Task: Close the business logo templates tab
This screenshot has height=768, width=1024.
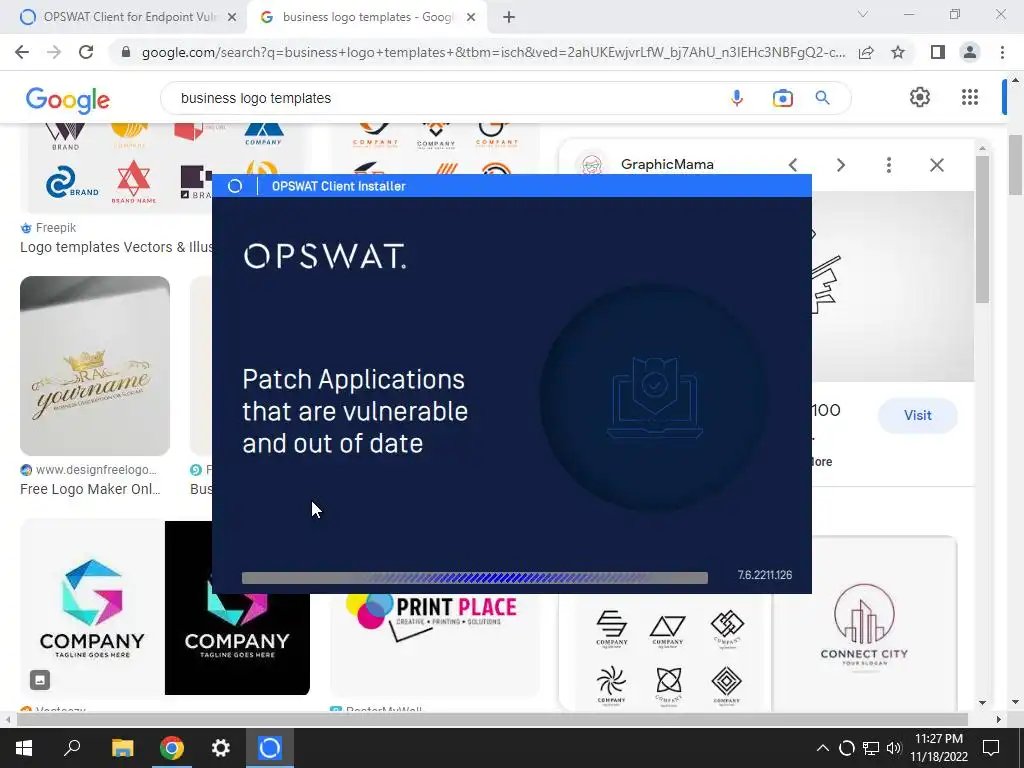Action: click(x=471, y=17)
